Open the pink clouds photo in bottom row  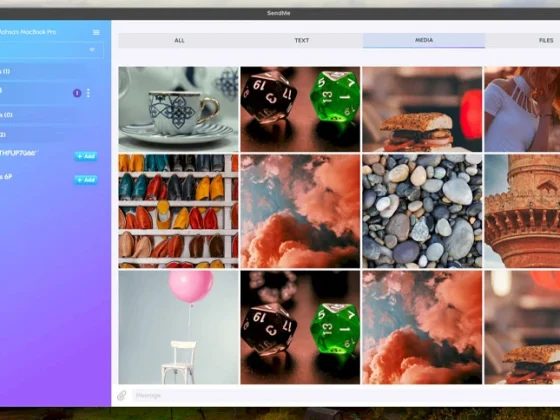click(422, 327)
